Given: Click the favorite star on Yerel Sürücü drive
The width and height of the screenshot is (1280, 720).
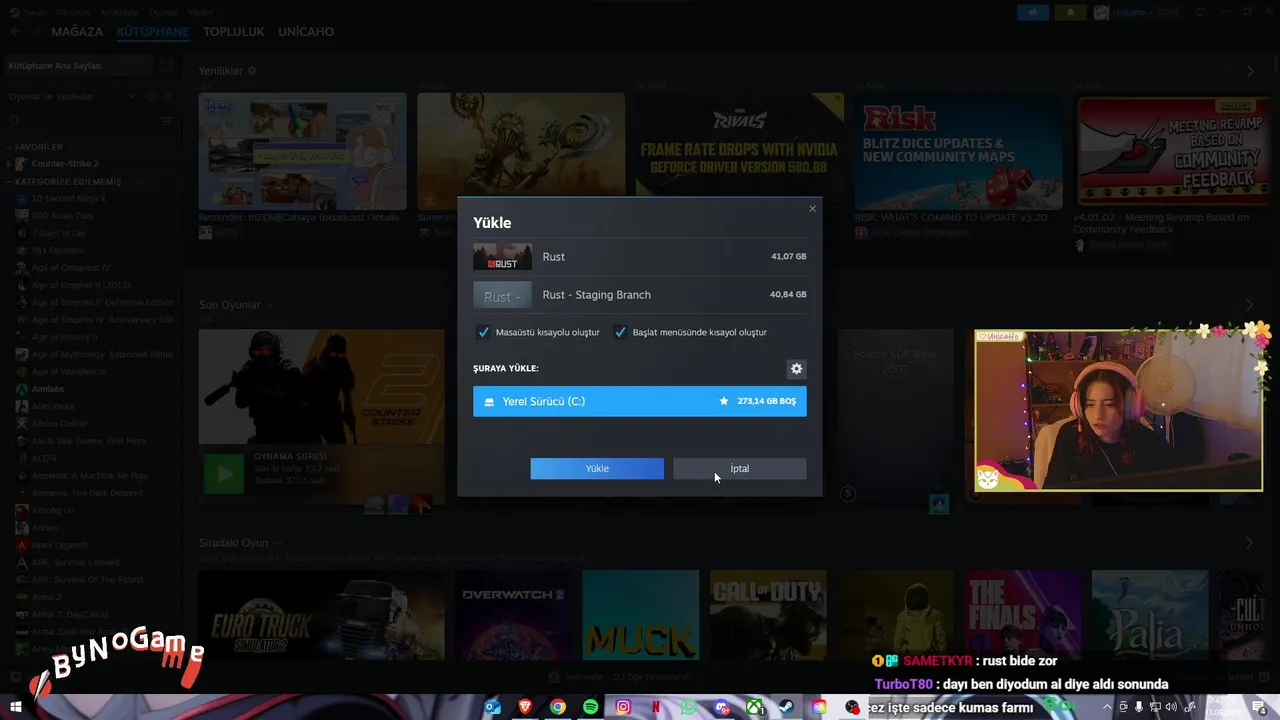Looking at the screenshot, I should (x=724, y=401).
